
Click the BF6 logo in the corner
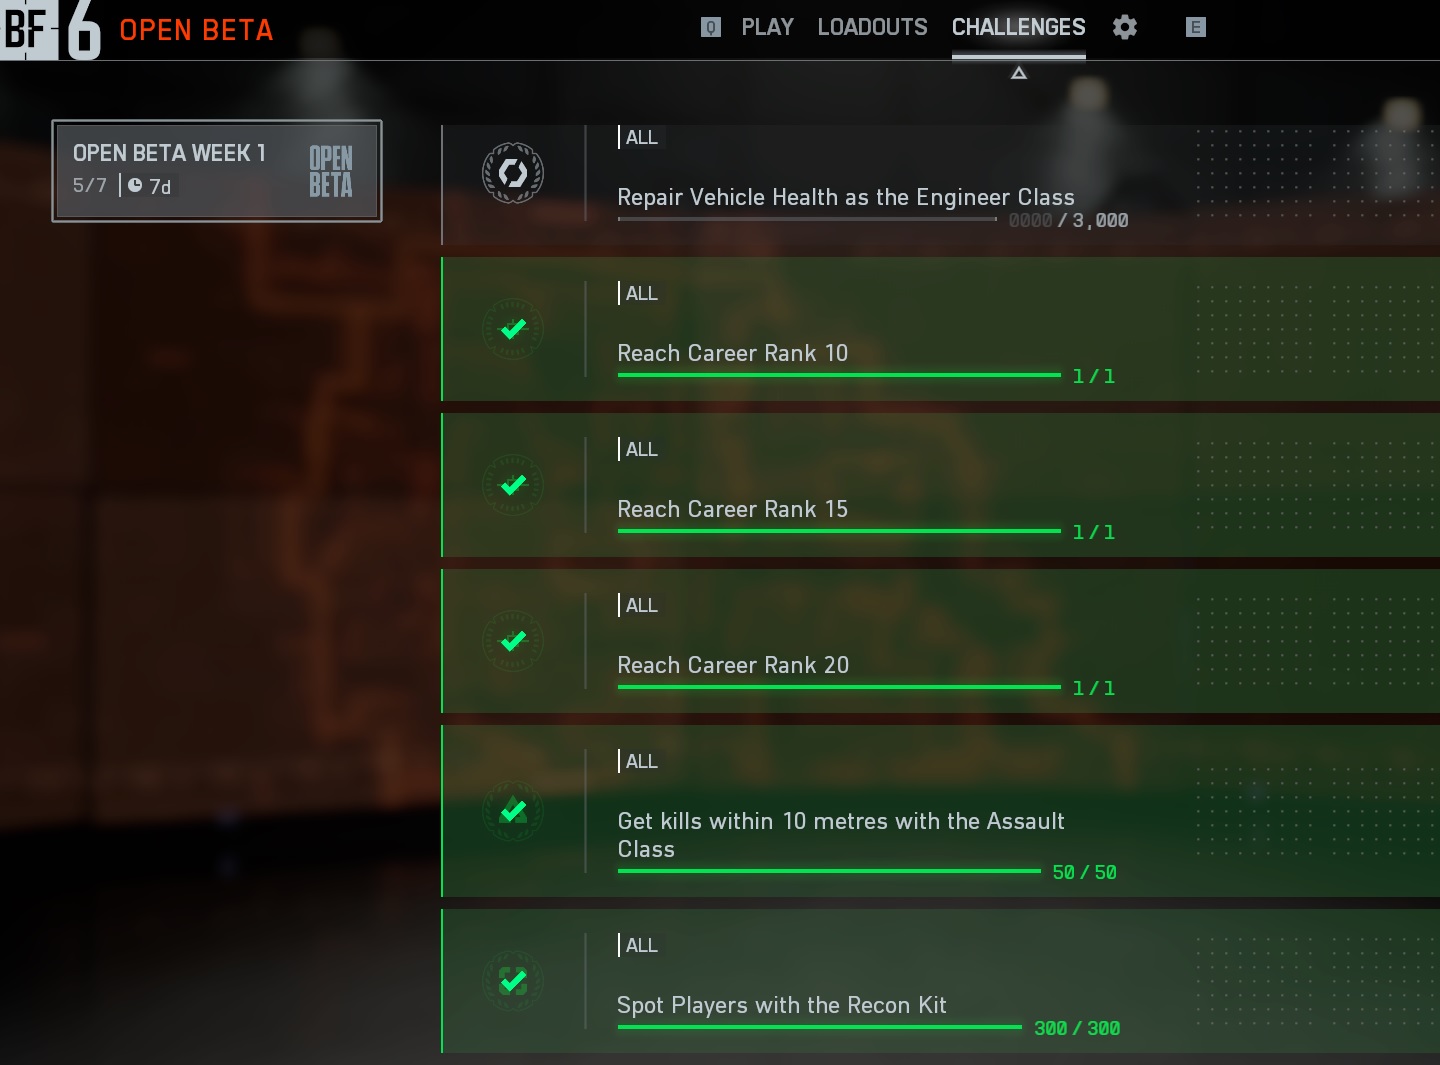51,30
